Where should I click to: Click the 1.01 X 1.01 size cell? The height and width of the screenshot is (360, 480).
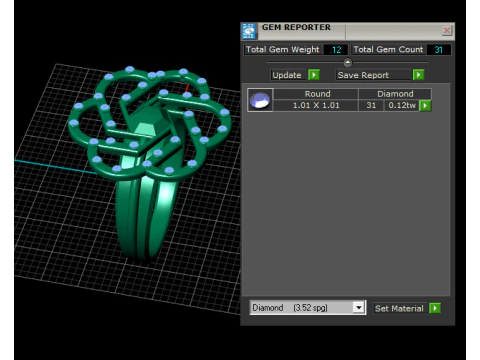tap(316, 105)
